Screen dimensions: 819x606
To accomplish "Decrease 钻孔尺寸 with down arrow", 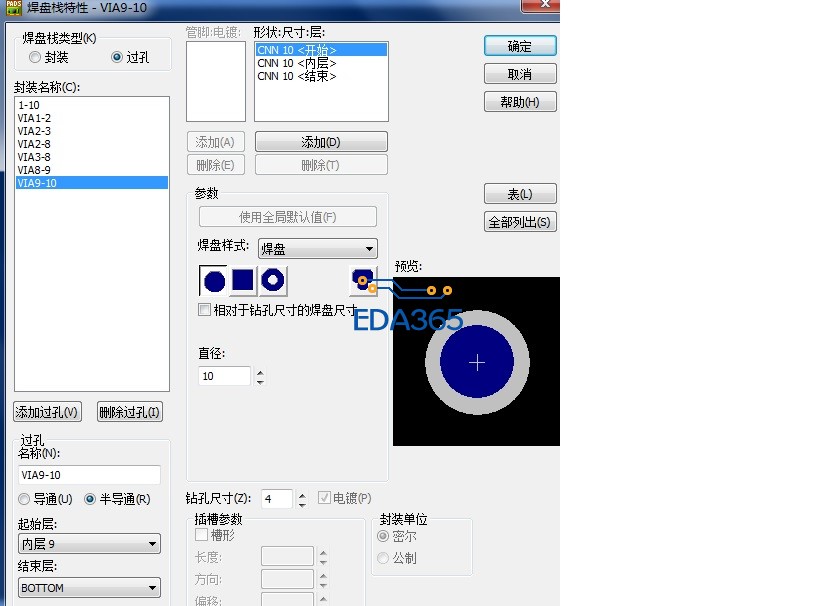I will tap(302, 504).
